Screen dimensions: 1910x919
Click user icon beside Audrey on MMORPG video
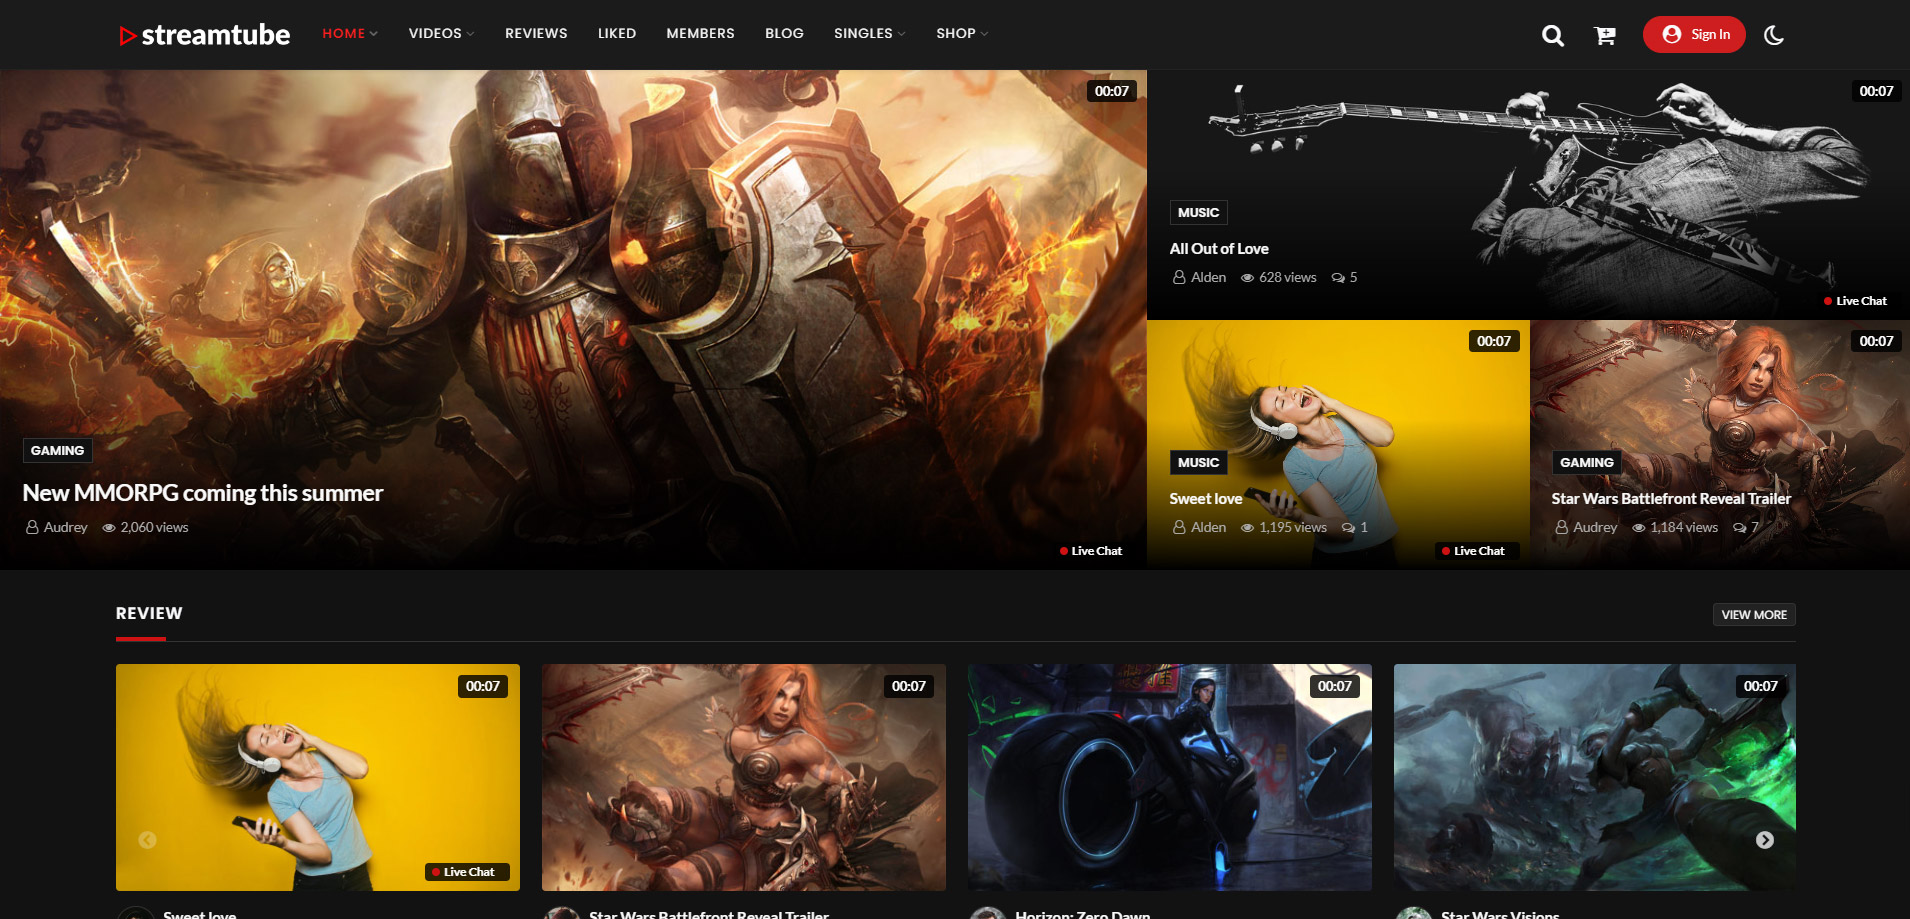click(x=32, y=527)
